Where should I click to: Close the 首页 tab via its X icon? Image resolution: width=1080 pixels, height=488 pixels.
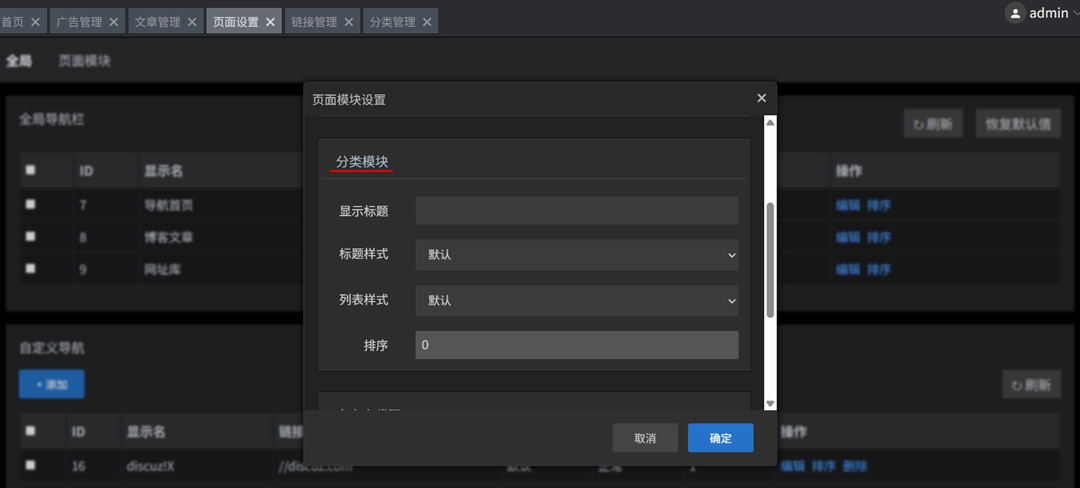coord(35,22)
